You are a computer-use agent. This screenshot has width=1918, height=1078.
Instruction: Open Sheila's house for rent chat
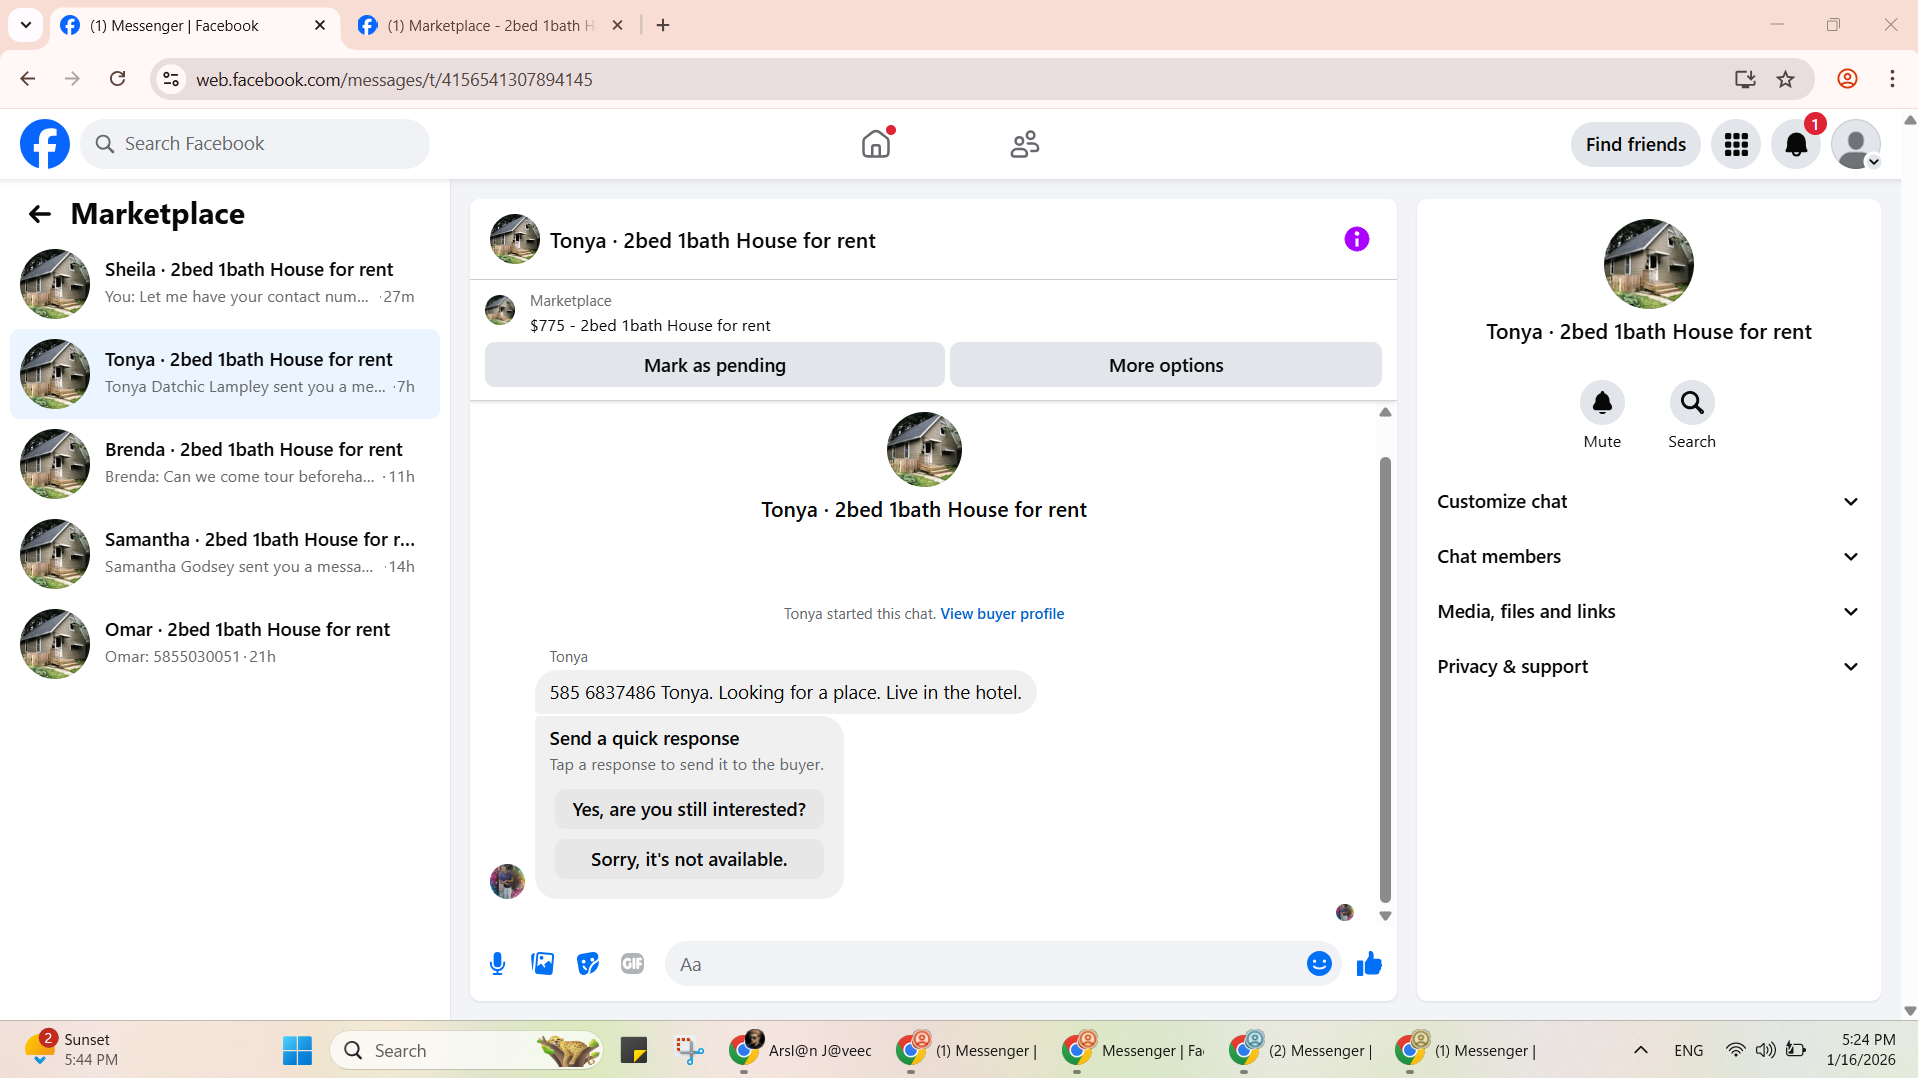point(225,284)
